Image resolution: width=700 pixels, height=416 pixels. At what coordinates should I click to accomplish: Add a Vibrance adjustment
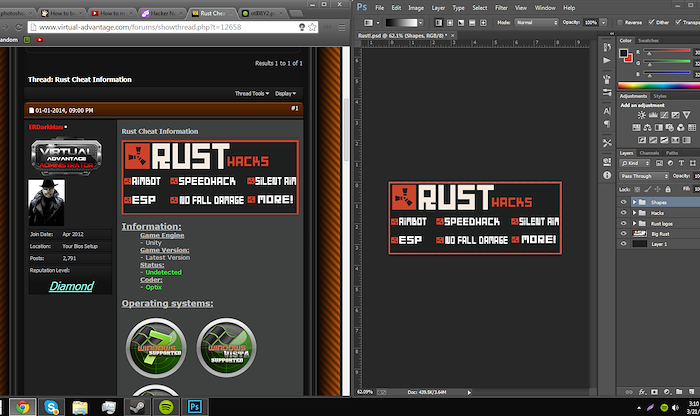pyautogui.click(x=687, y=115)
